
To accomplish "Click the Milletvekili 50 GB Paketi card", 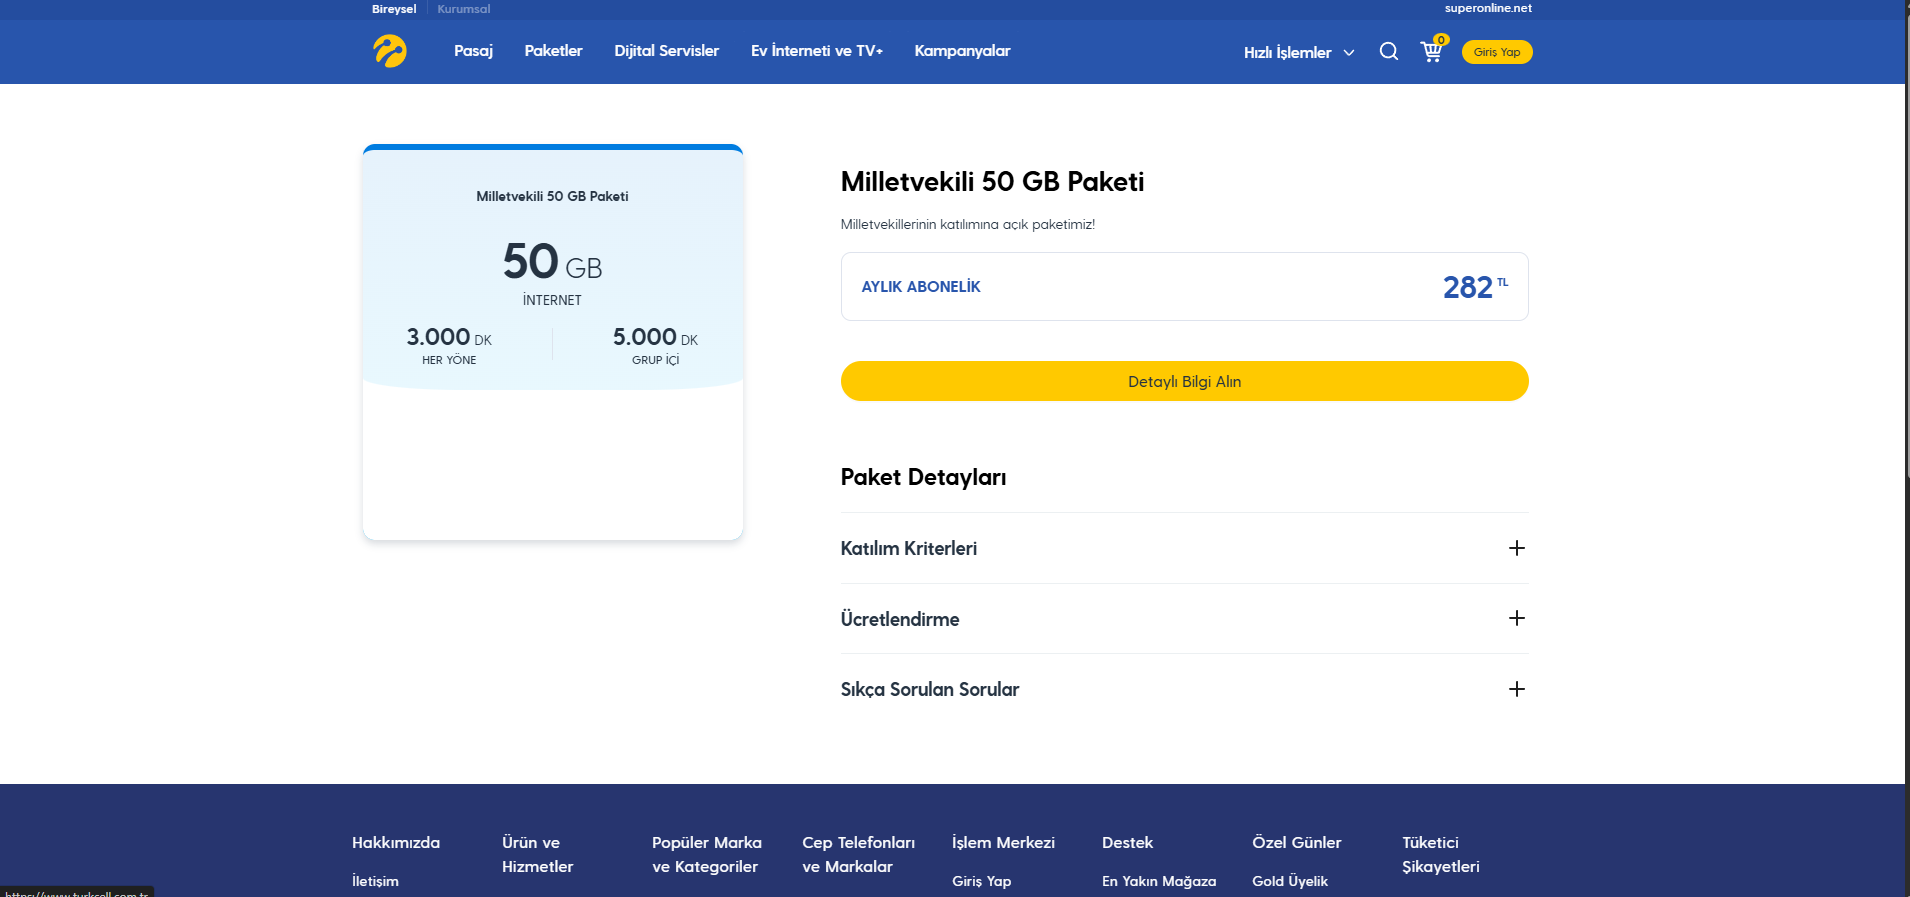I will click(x=553, y=342).
